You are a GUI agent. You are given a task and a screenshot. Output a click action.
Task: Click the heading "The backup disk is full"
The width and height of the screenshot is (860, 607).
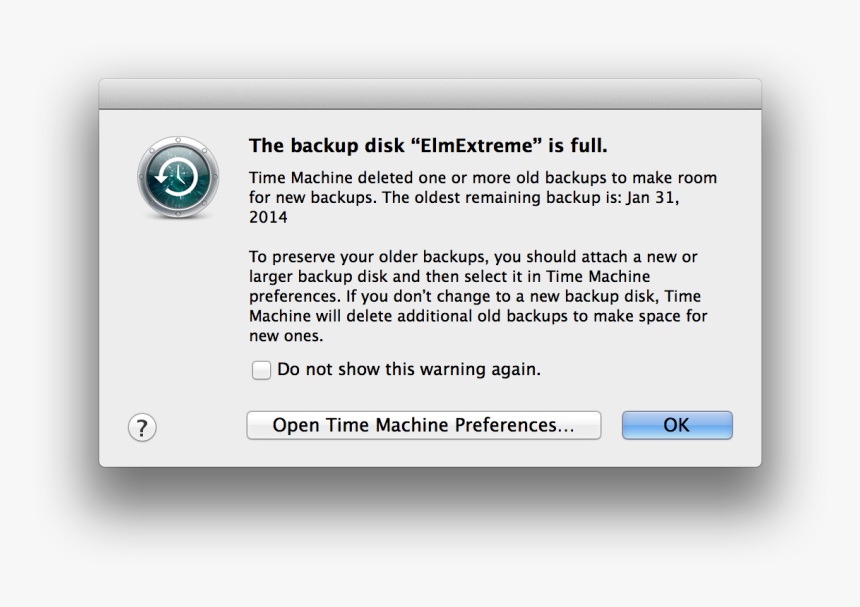pyautogui.click(x=428, y=145)
